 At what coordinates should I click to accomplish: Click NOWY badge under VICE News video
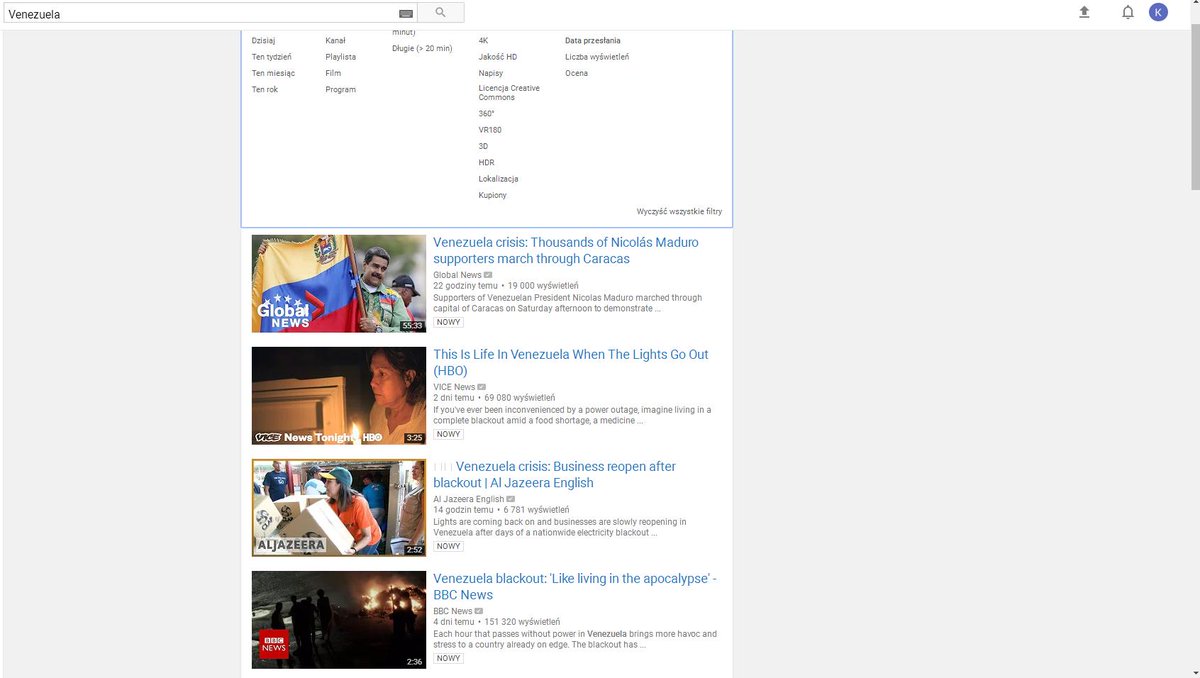(x=448, y=434)
